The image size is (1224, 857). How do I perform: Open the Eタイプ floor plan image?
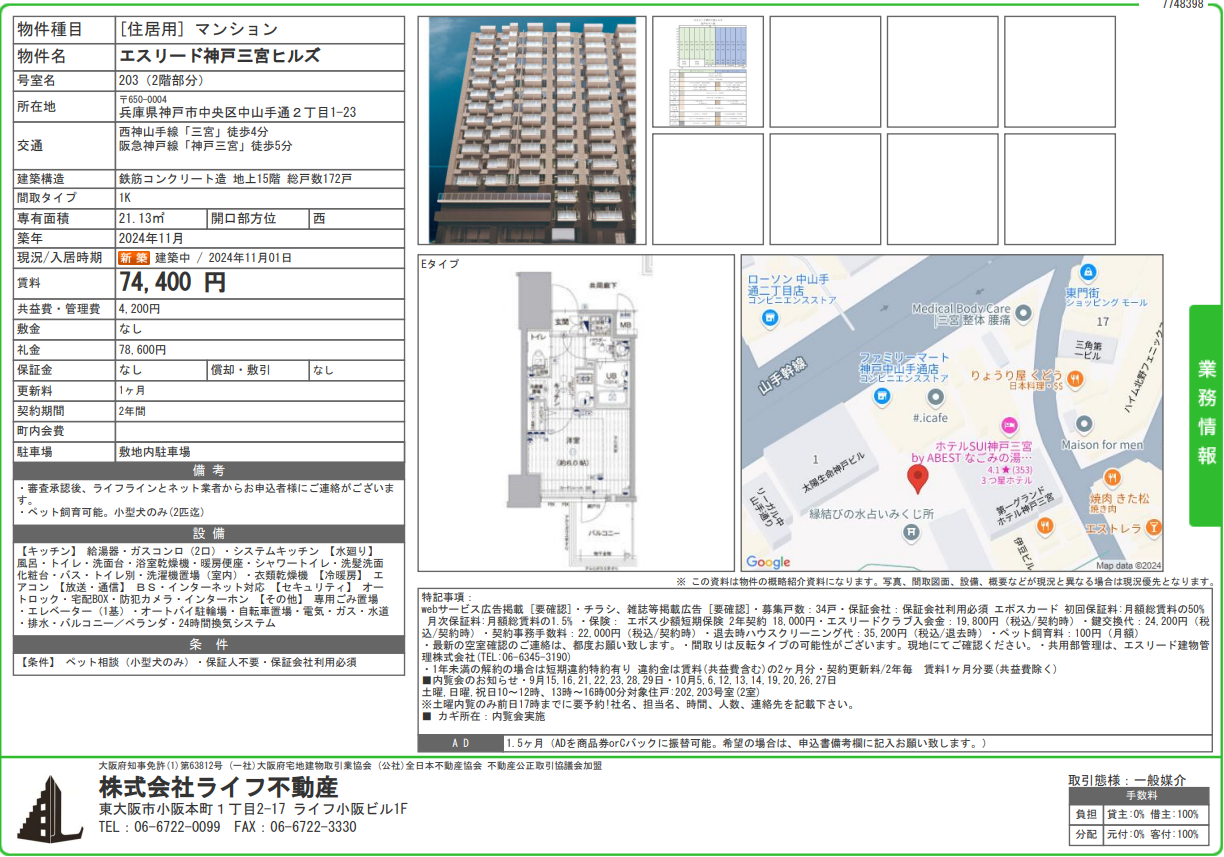point(575,414)
